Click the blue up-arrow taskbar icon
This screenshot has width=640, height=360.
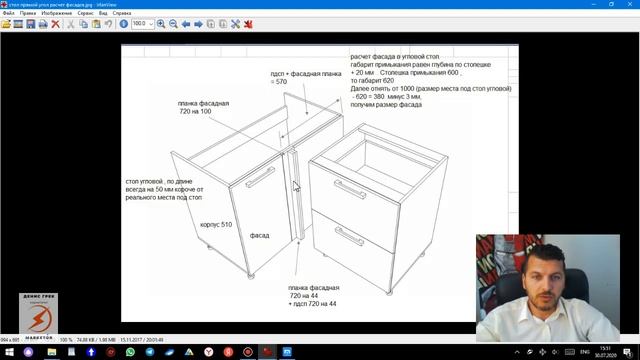[91, 352]
